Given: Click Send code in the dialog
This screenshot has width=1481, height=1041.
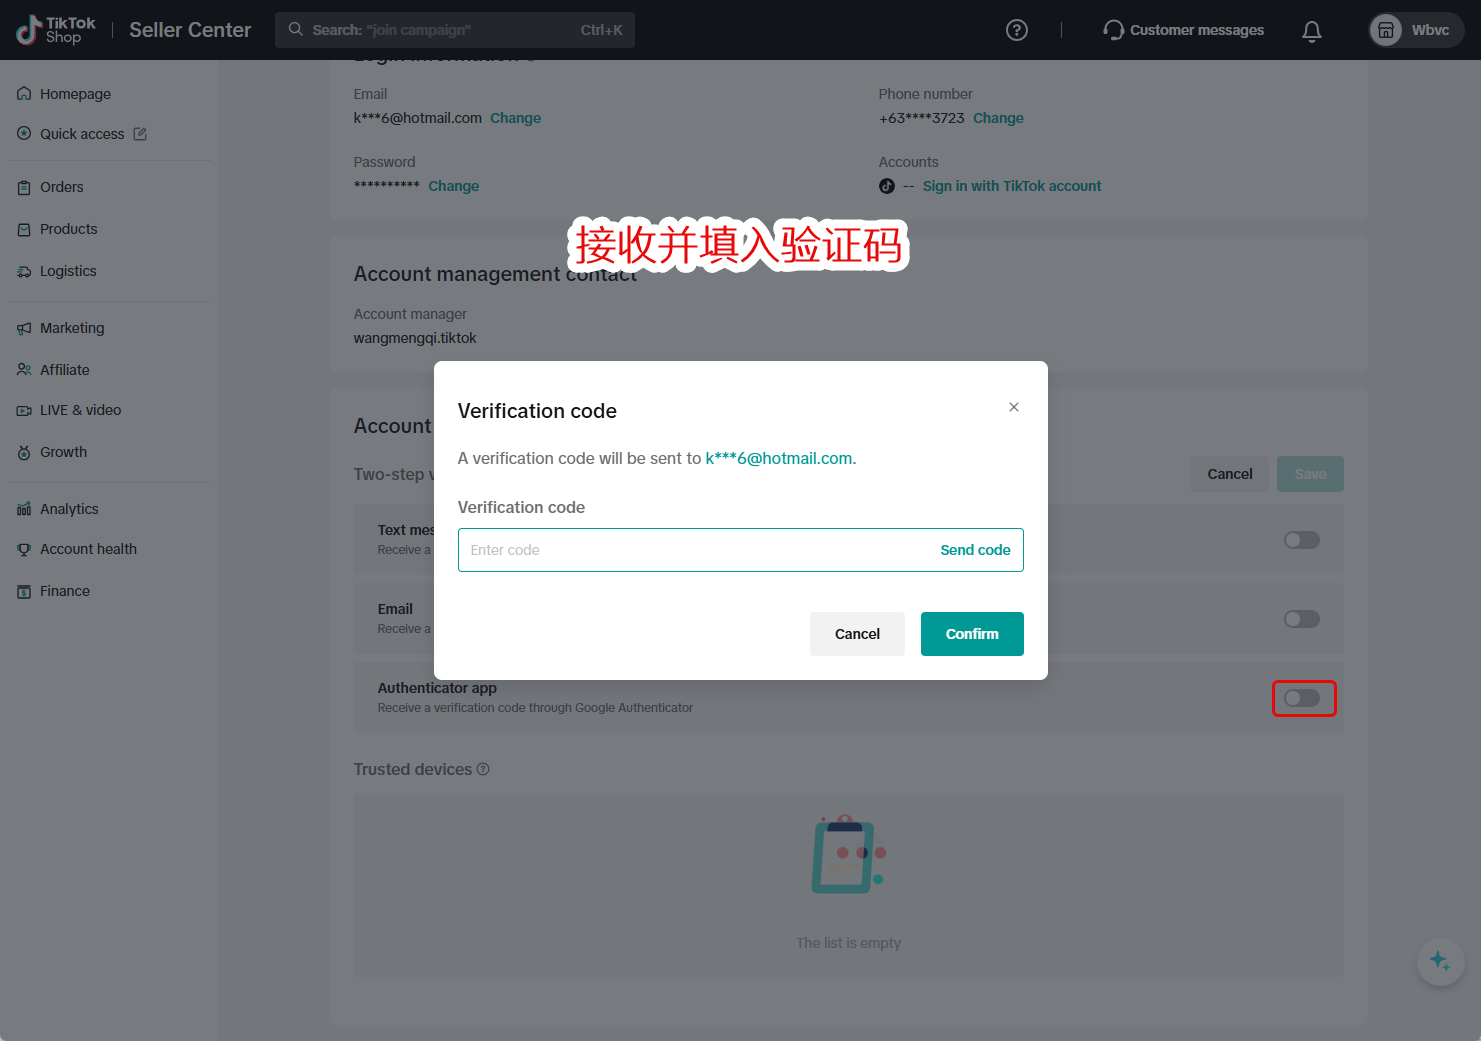Looking at the screenshot, I should [975, 550].
